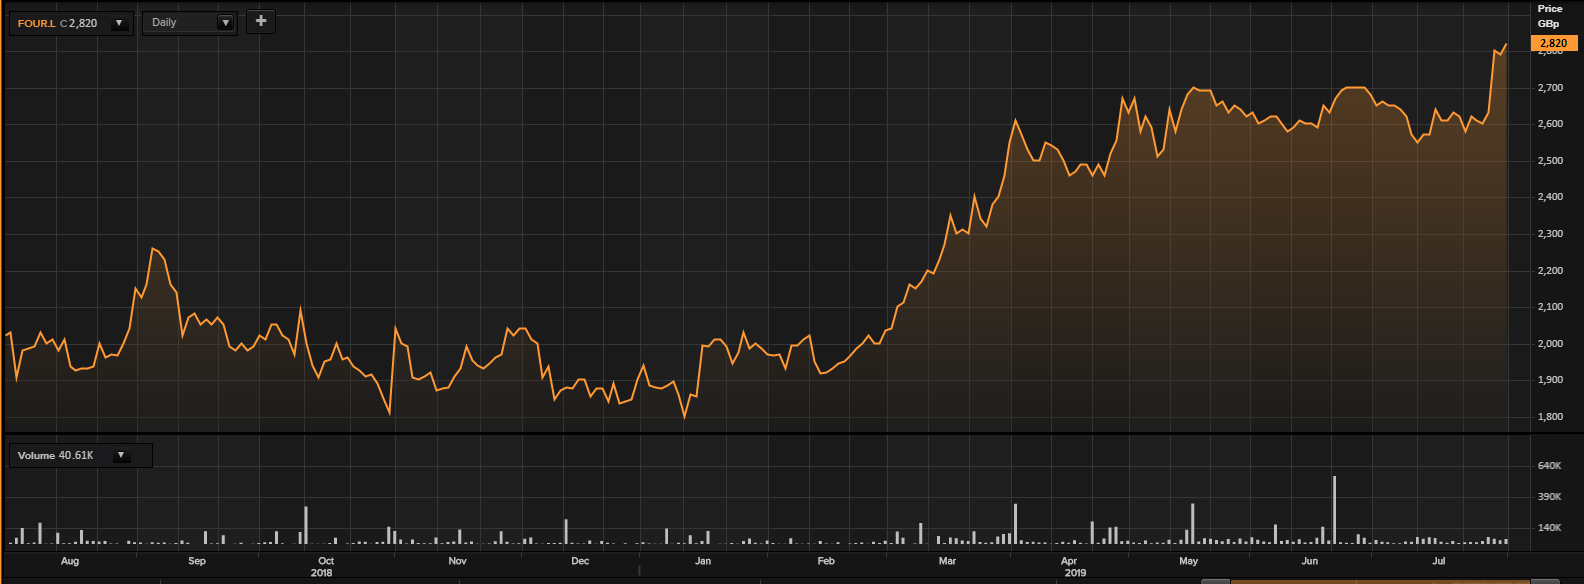This screenshot has width=1584, height=584.
Task: Click the 2,500 price axis label
Action: point(1550,161)
